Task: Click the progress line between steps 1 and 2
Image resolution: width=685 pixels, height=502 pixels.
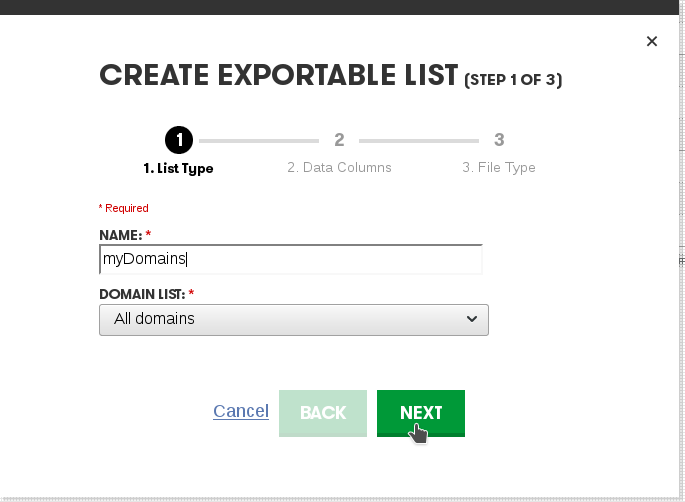Action: pos(259,141)
